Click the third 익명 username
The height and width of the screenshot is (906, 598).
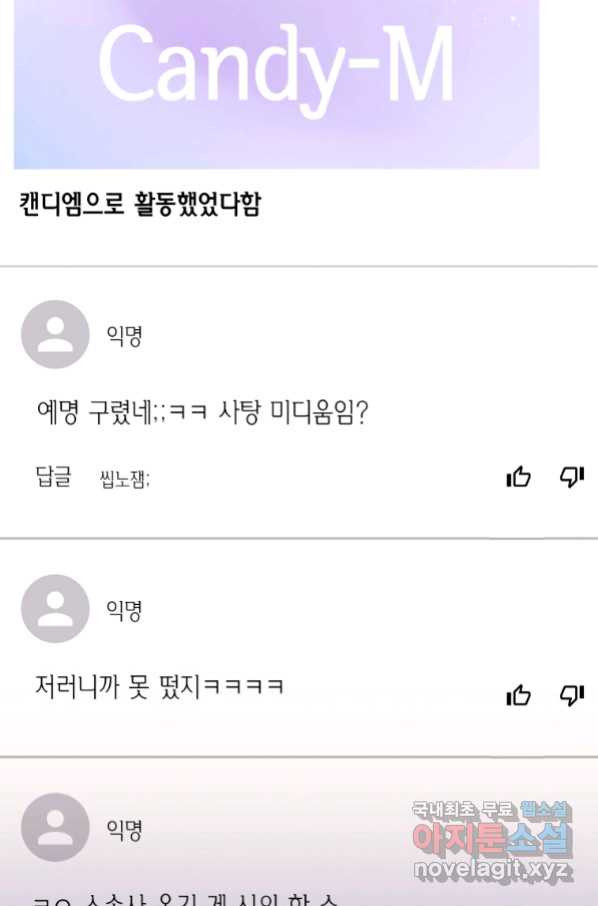pos(124,829)
